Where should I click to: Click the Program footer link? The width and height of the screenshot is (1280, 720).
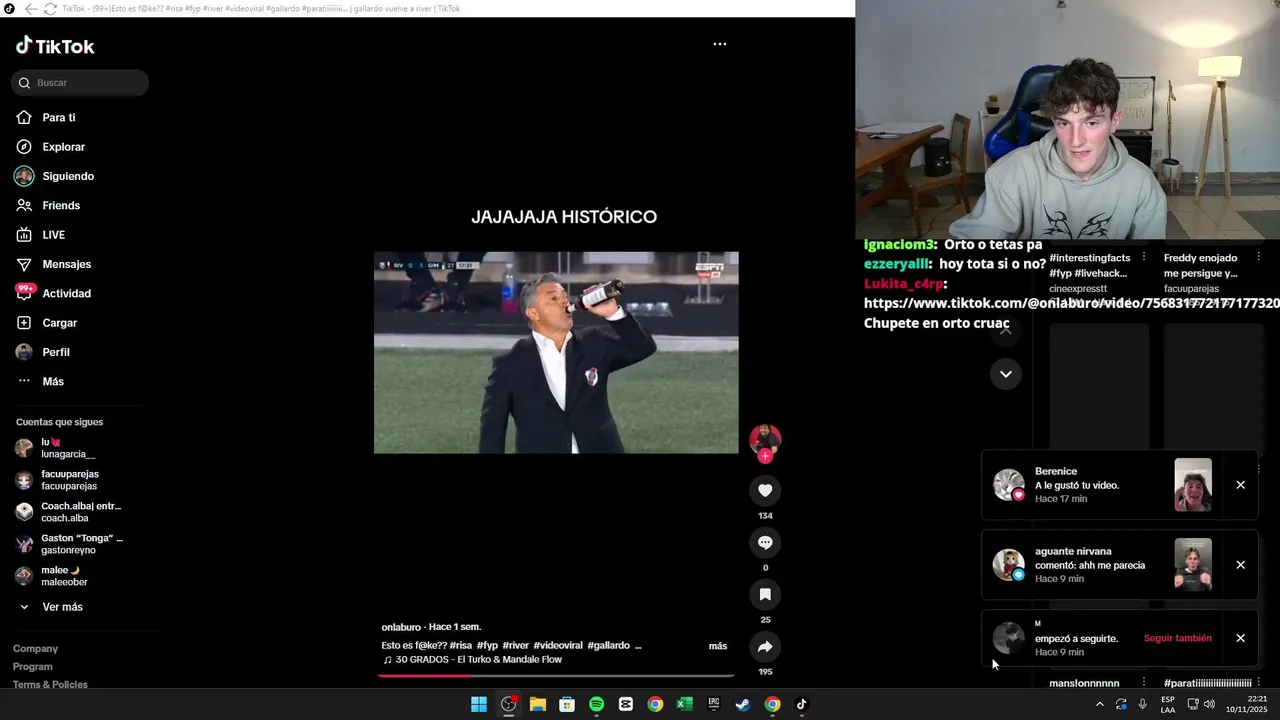(33, 667)
